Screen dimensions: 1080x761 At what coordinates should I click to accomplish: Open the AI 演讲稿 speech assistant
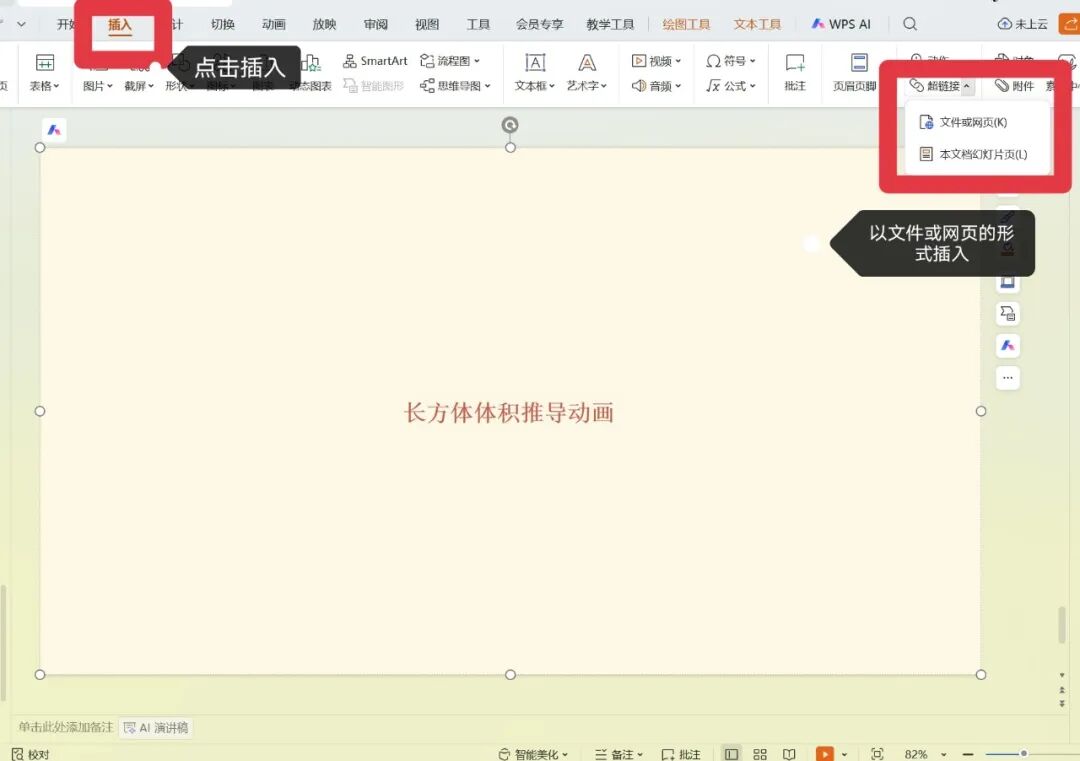[x=156, y=727]
